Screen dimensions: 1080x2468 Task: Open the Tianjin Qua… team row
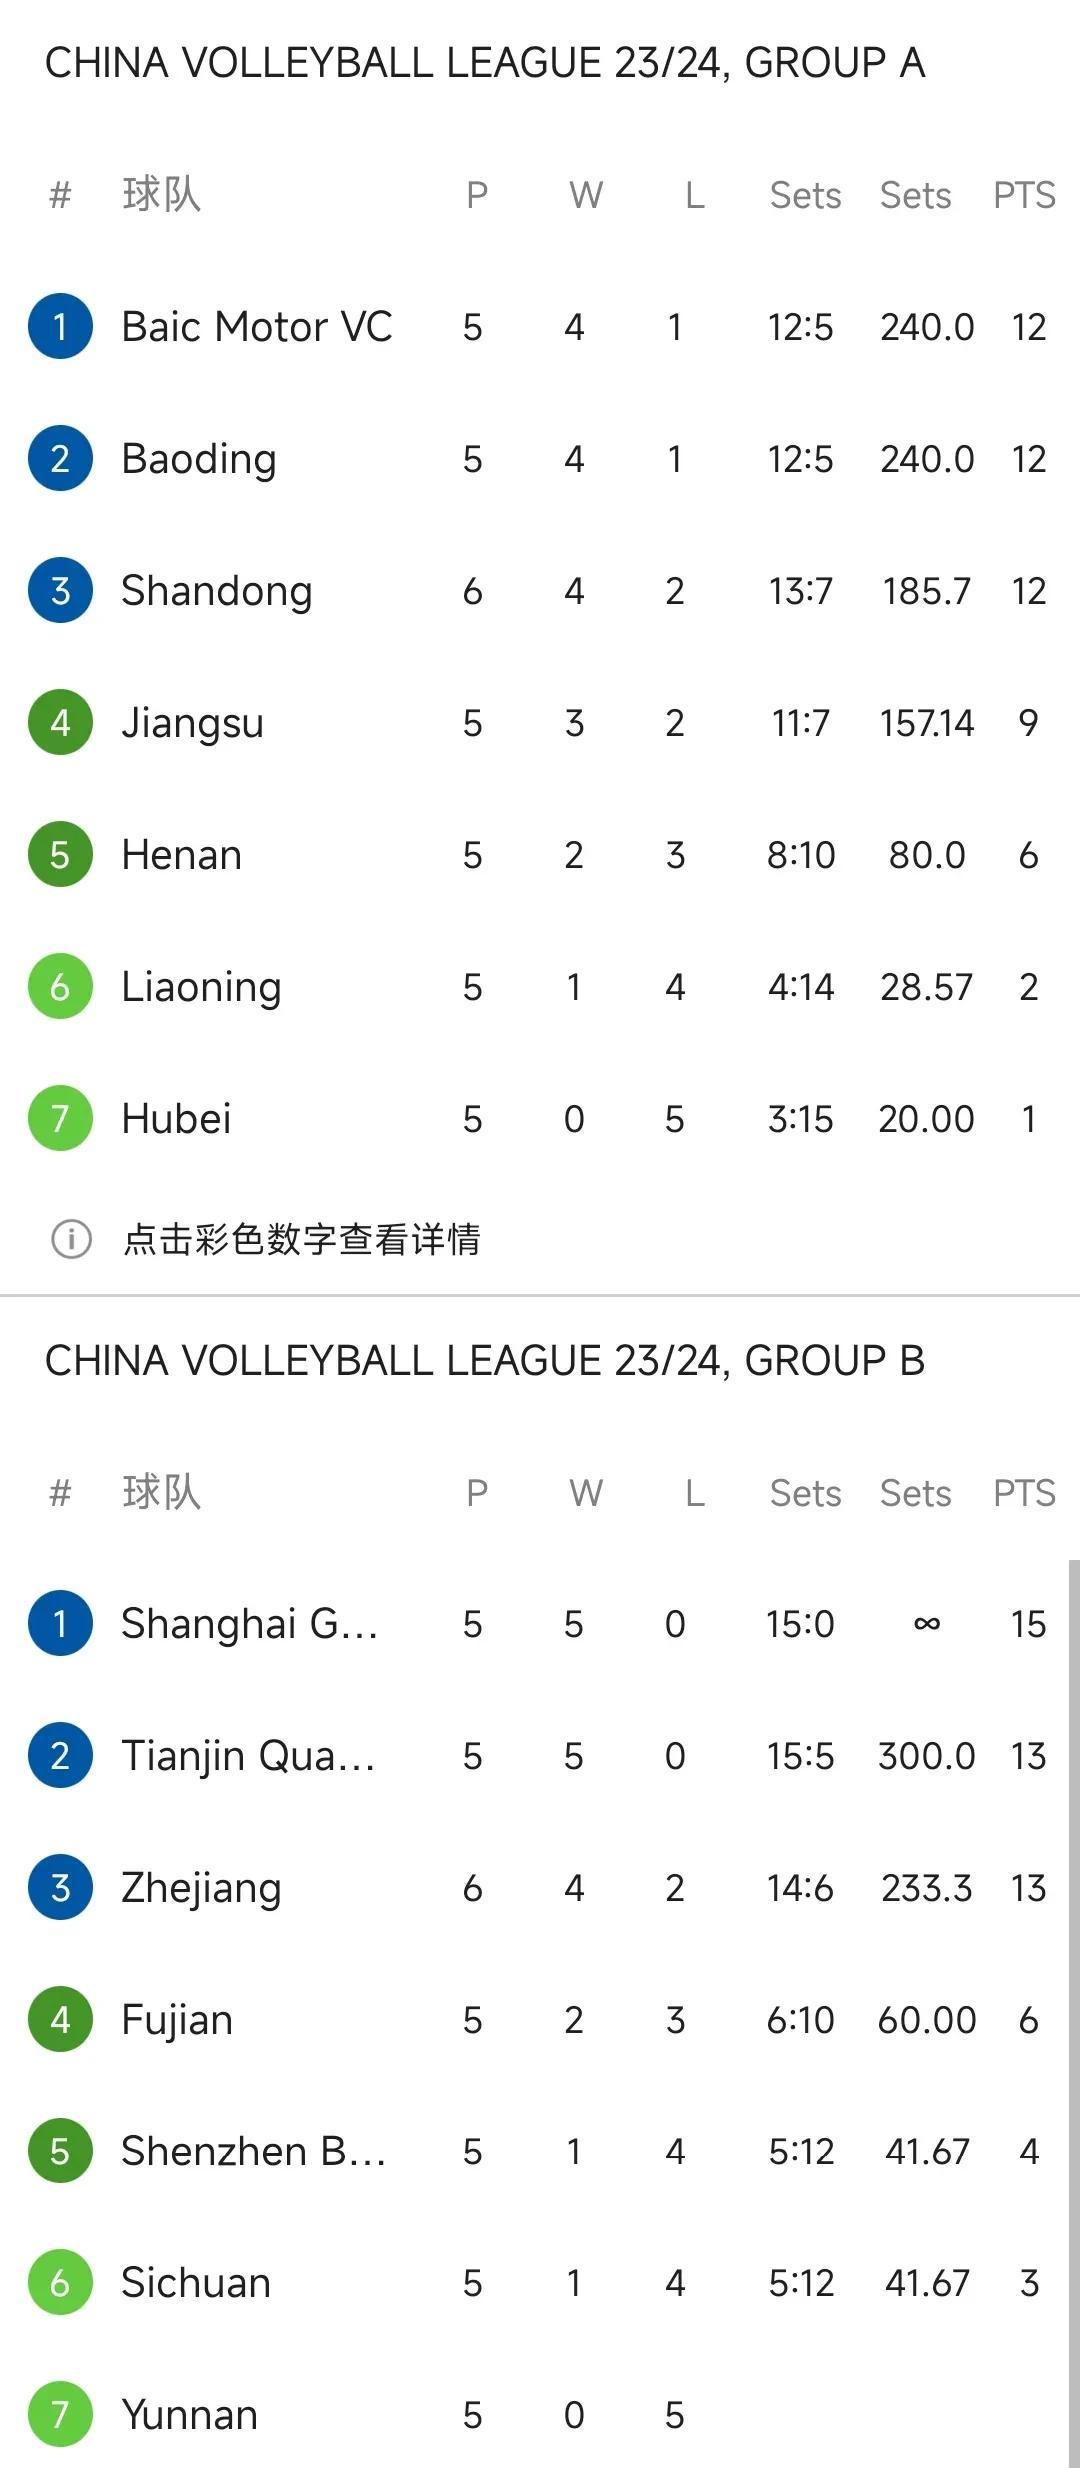tap(540, 1755)
